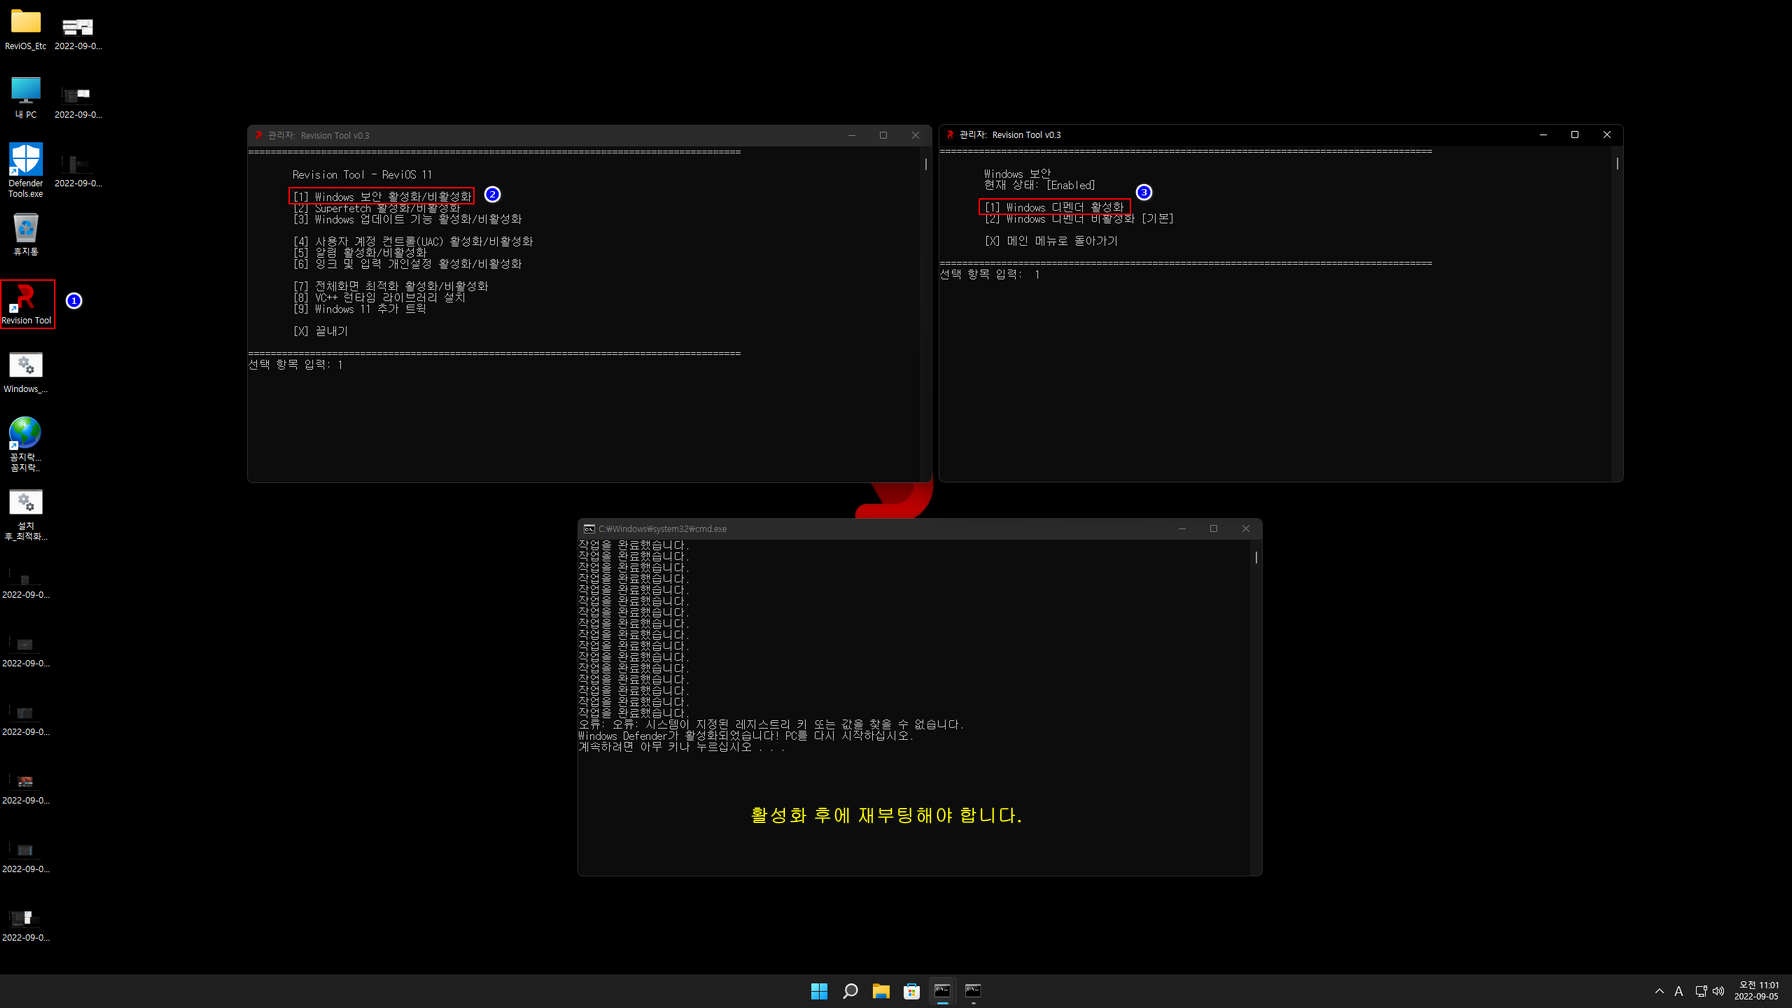Maximize the main menu Revision Tool window
1792x1008 pixels.
(884, 136)
